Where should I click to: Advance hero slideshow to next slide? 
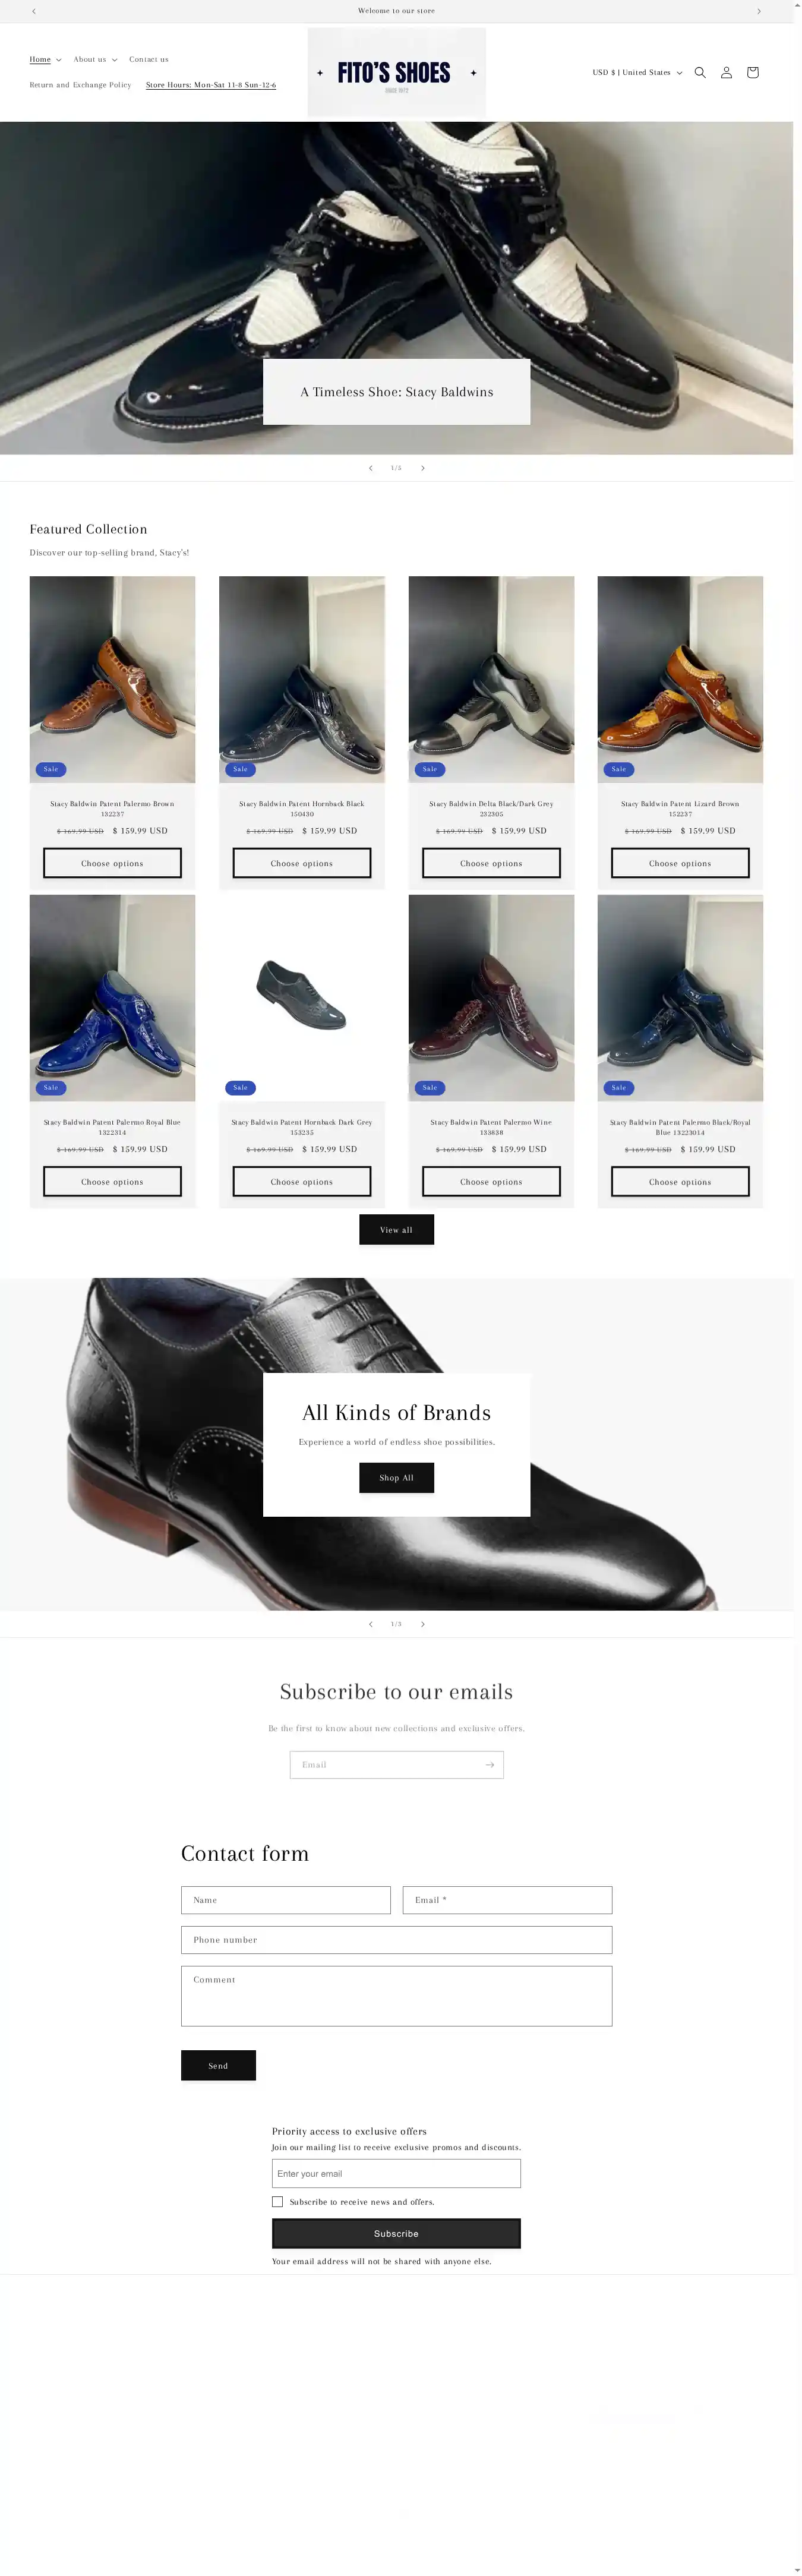pos(423,468)
